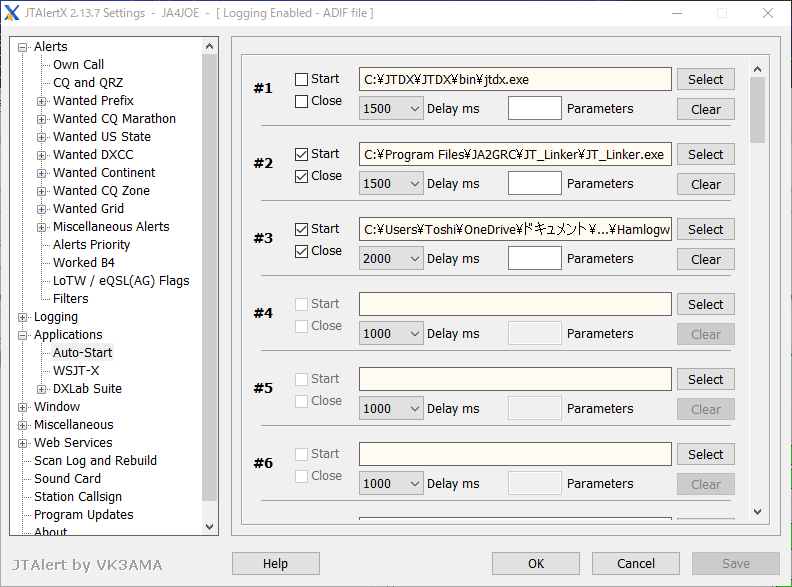Expand the Miscellaneous Alerts node
Screen dimensions: 792x587
[41, 227]
